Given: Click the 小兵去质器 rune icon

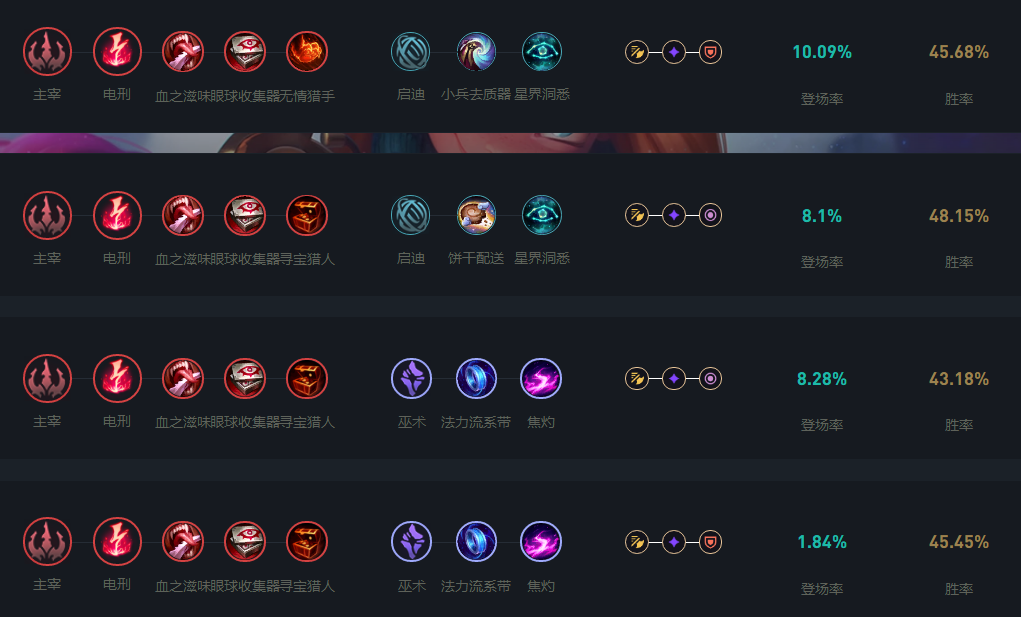Looking at the screenshot, I should pyautogui.click(x=476, y=52).
